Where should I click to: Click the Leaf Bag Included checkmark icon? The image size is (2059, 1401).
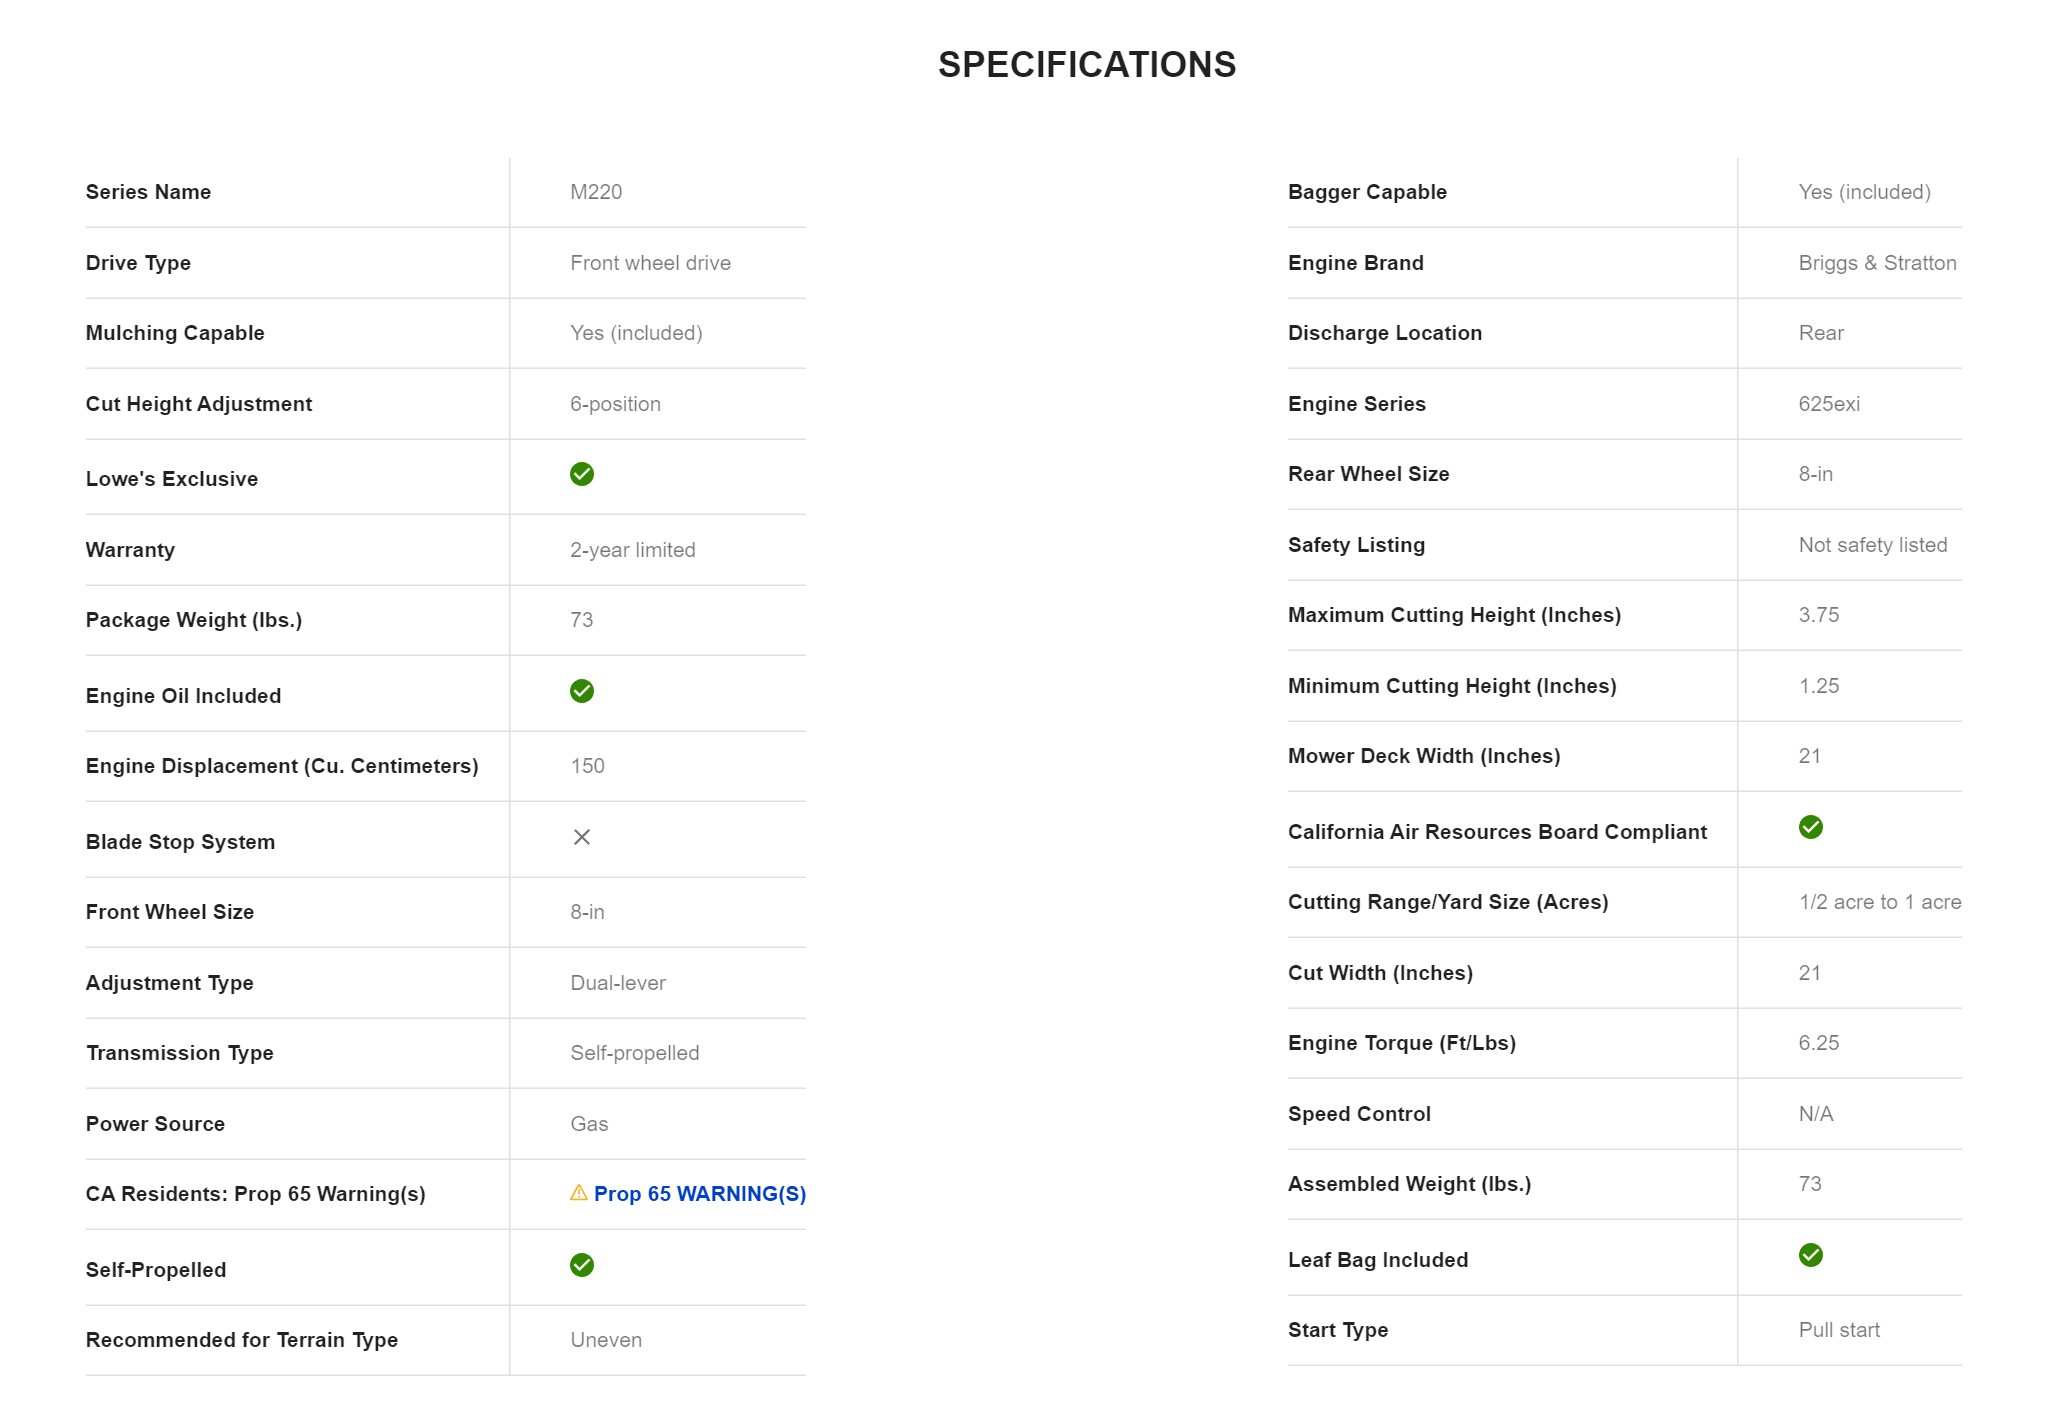[1810, 1255]
